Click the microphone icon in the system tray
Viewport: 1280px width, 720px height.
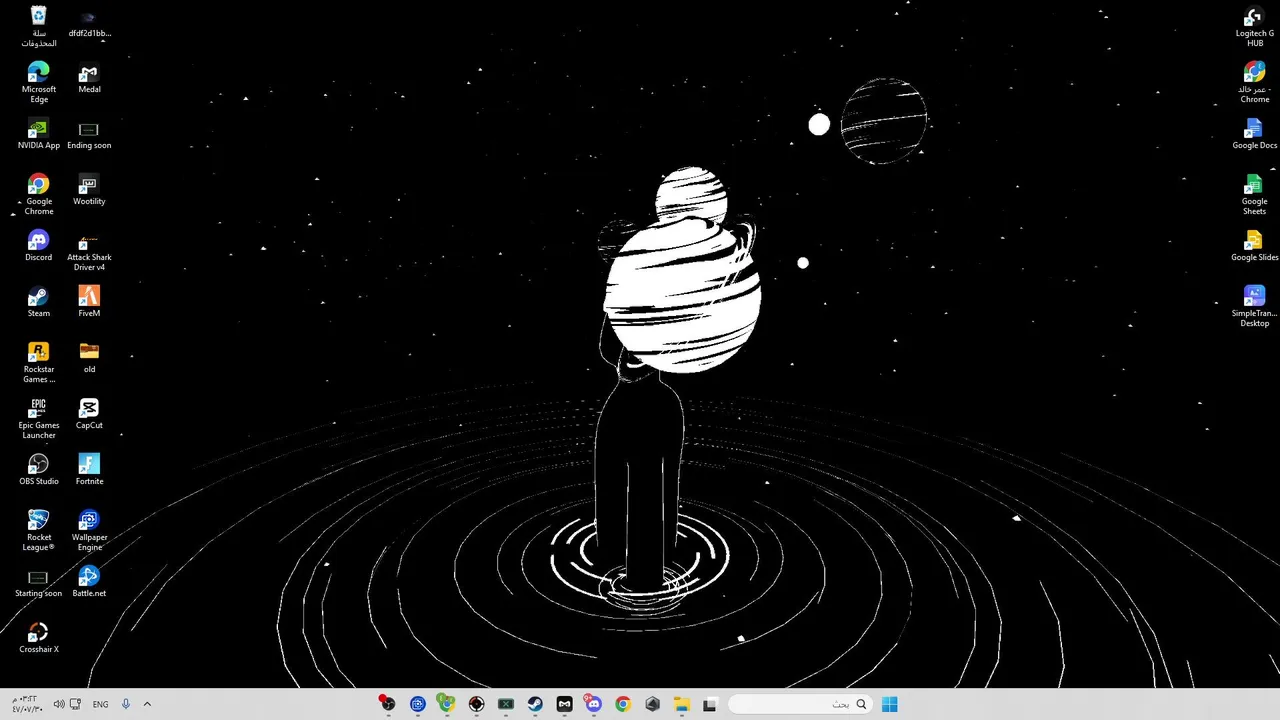126,704
